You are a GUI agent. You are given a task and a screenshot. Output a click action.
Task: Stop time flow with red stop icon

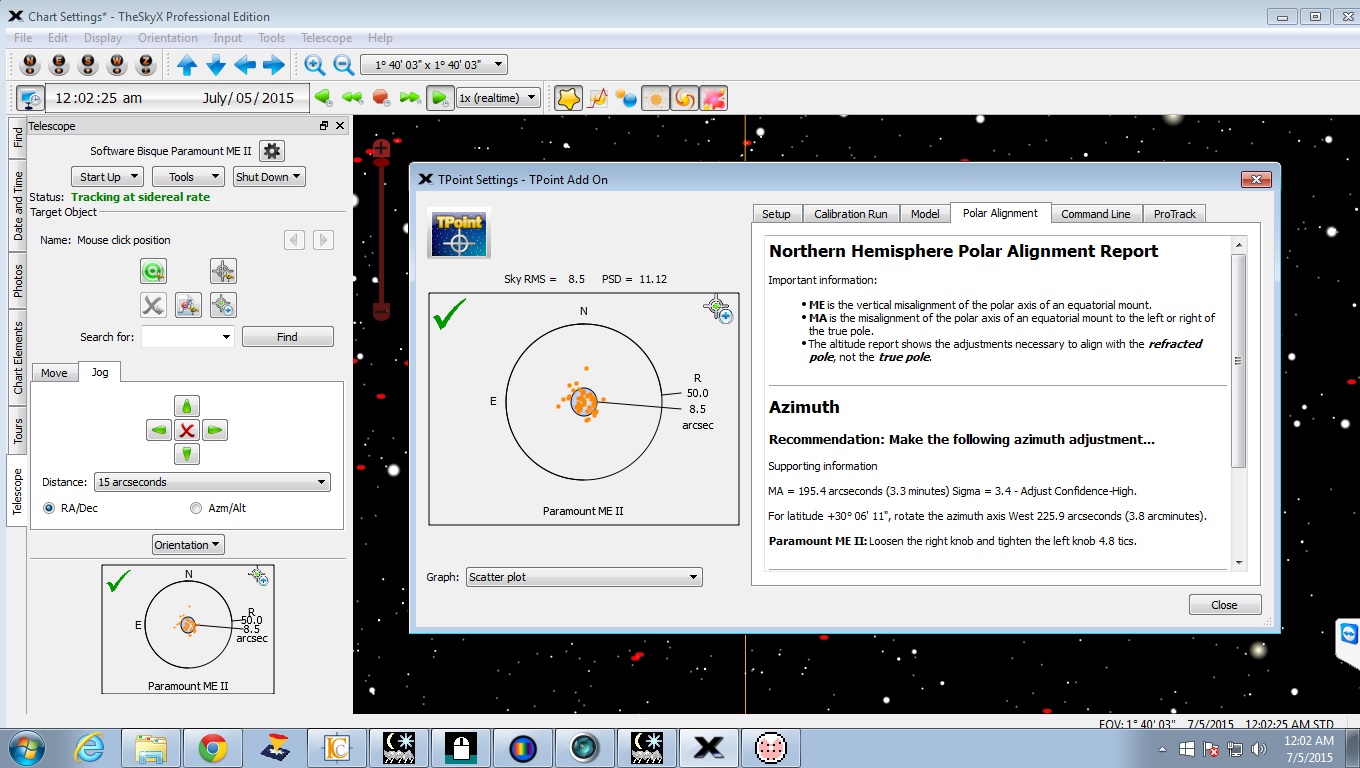coord(381,98)
